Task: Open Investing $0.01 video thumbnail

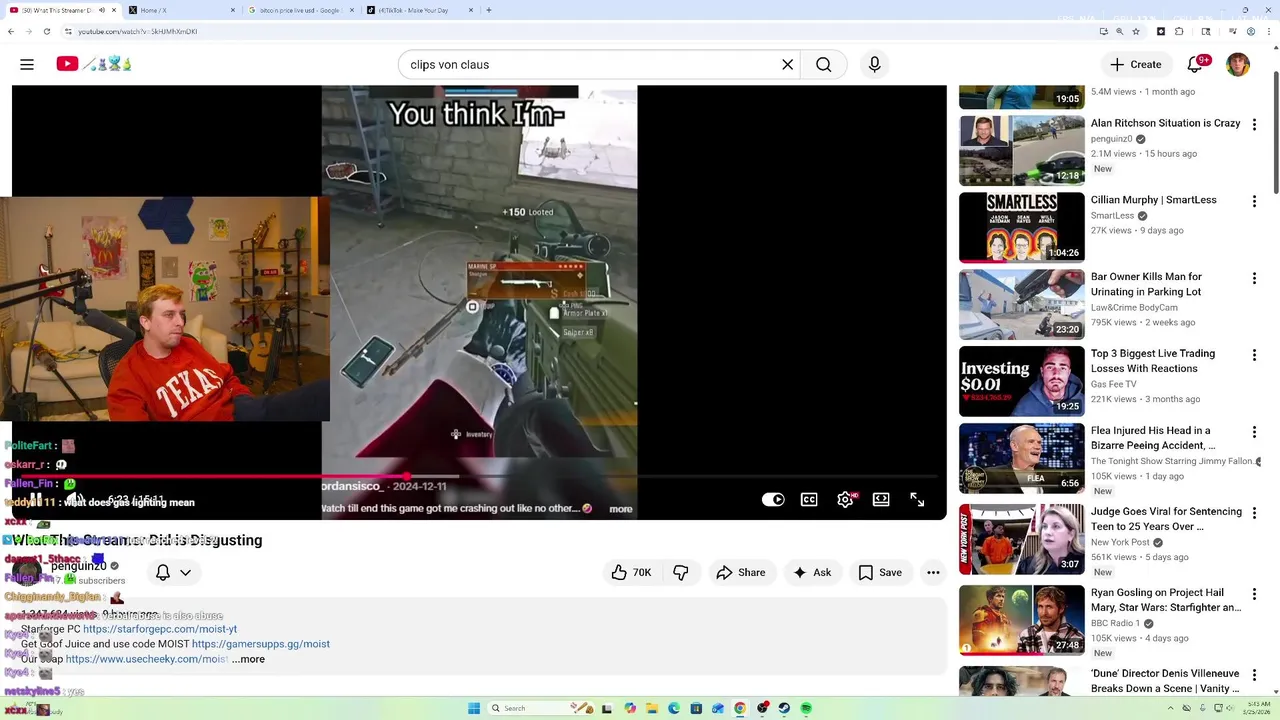Action: point(1021,381)
